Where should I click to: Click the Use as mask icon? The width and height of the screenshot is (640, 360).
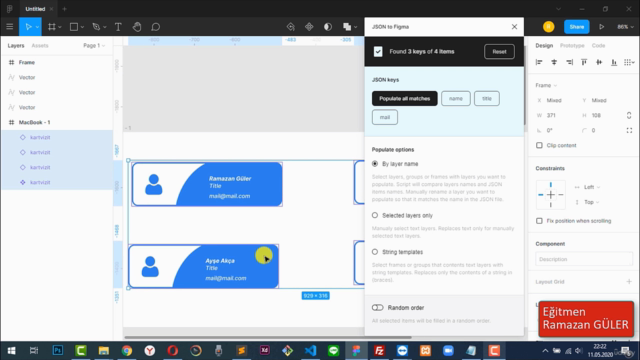point(328,27)
